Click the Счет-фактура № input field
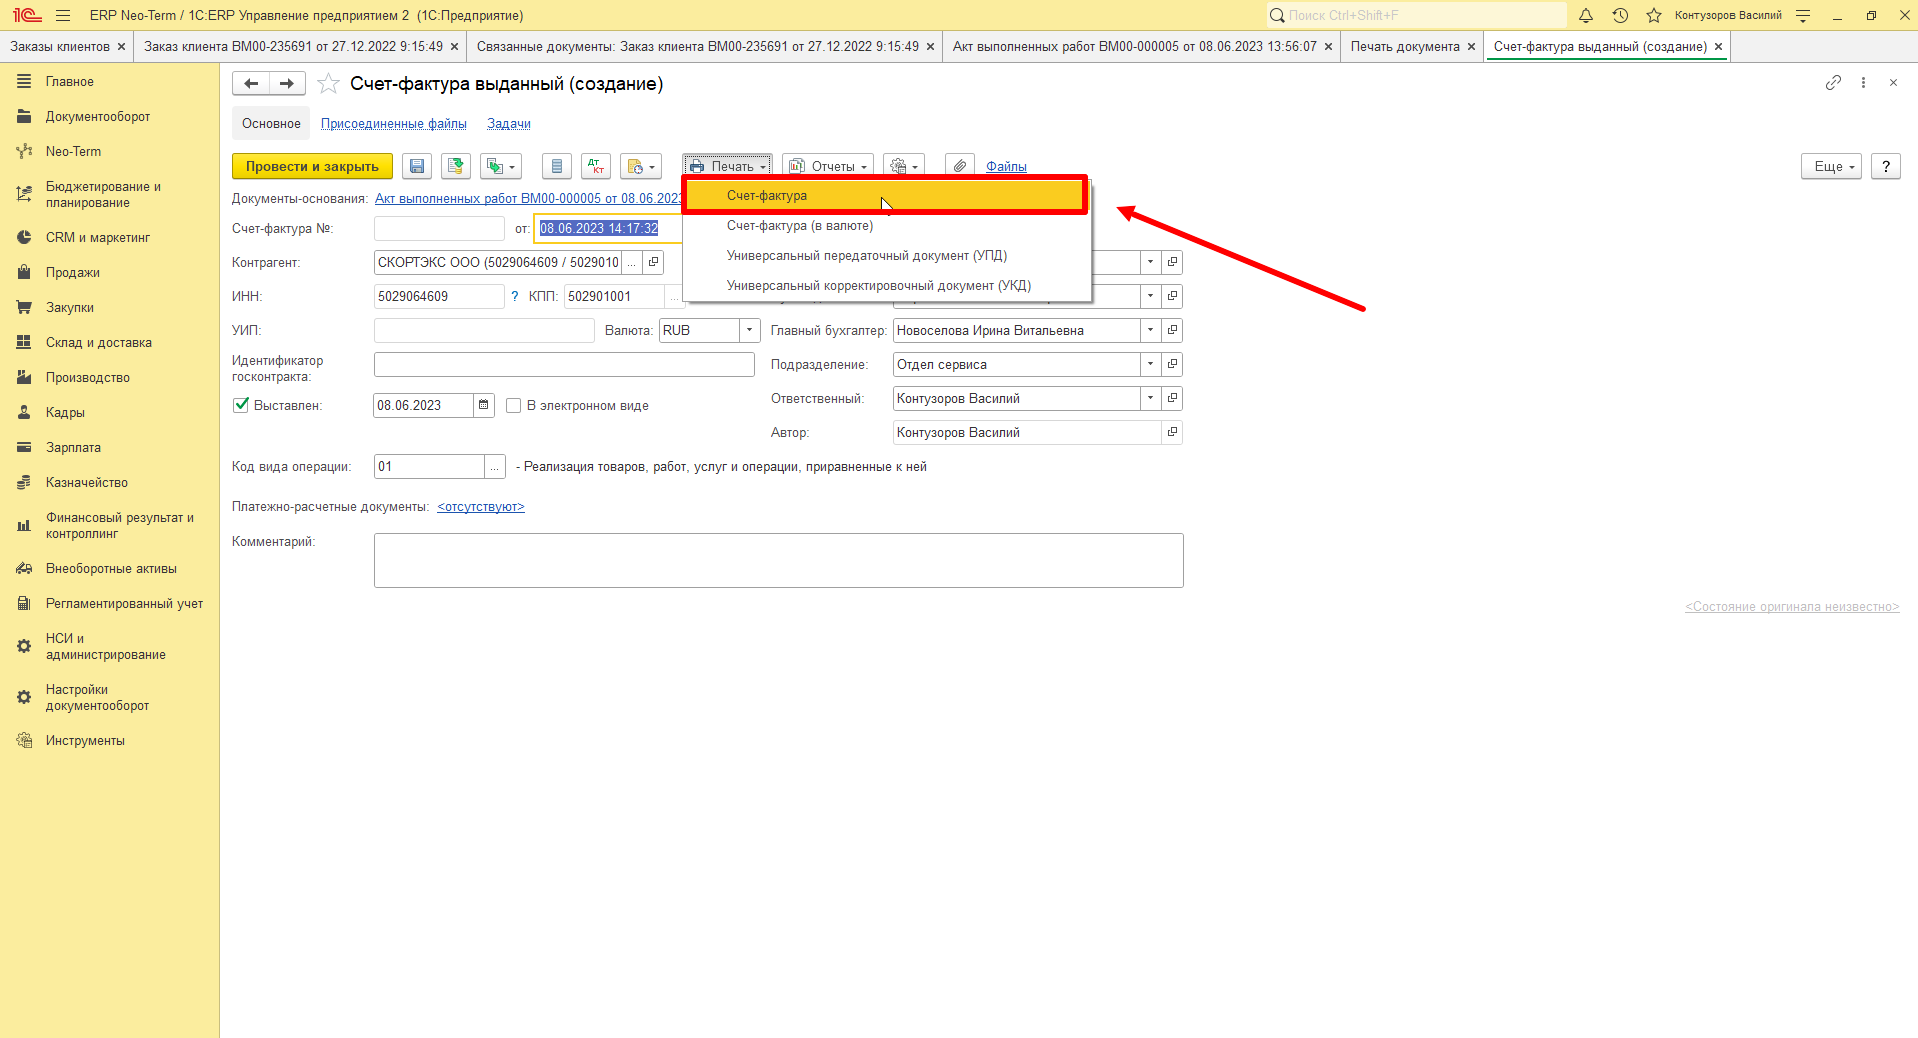The image size is (1918, 1038). click(x=439, y=228)
